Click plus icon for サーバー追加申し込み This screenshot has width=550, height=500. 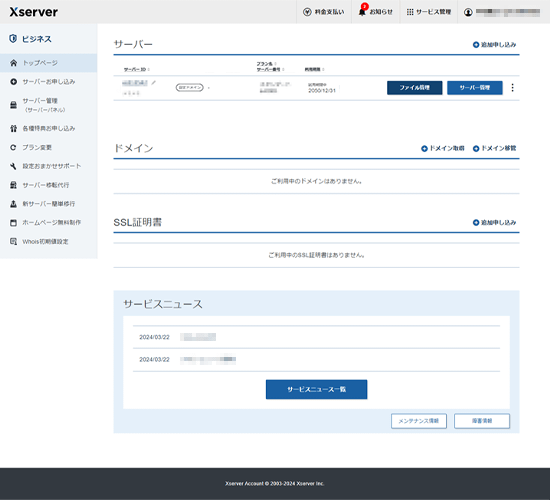(x=476, y=45)
